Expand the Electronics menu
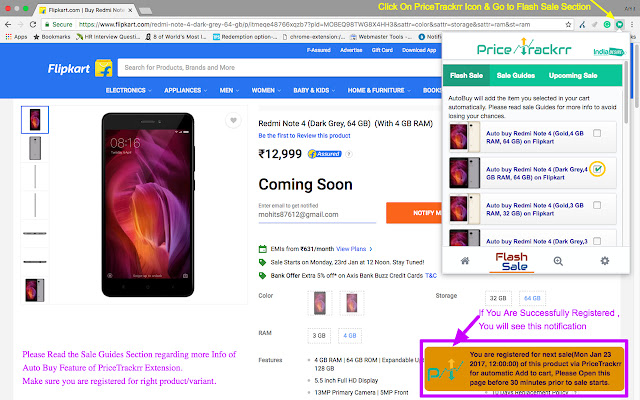The image size is (640, 400). click(129, 90)
